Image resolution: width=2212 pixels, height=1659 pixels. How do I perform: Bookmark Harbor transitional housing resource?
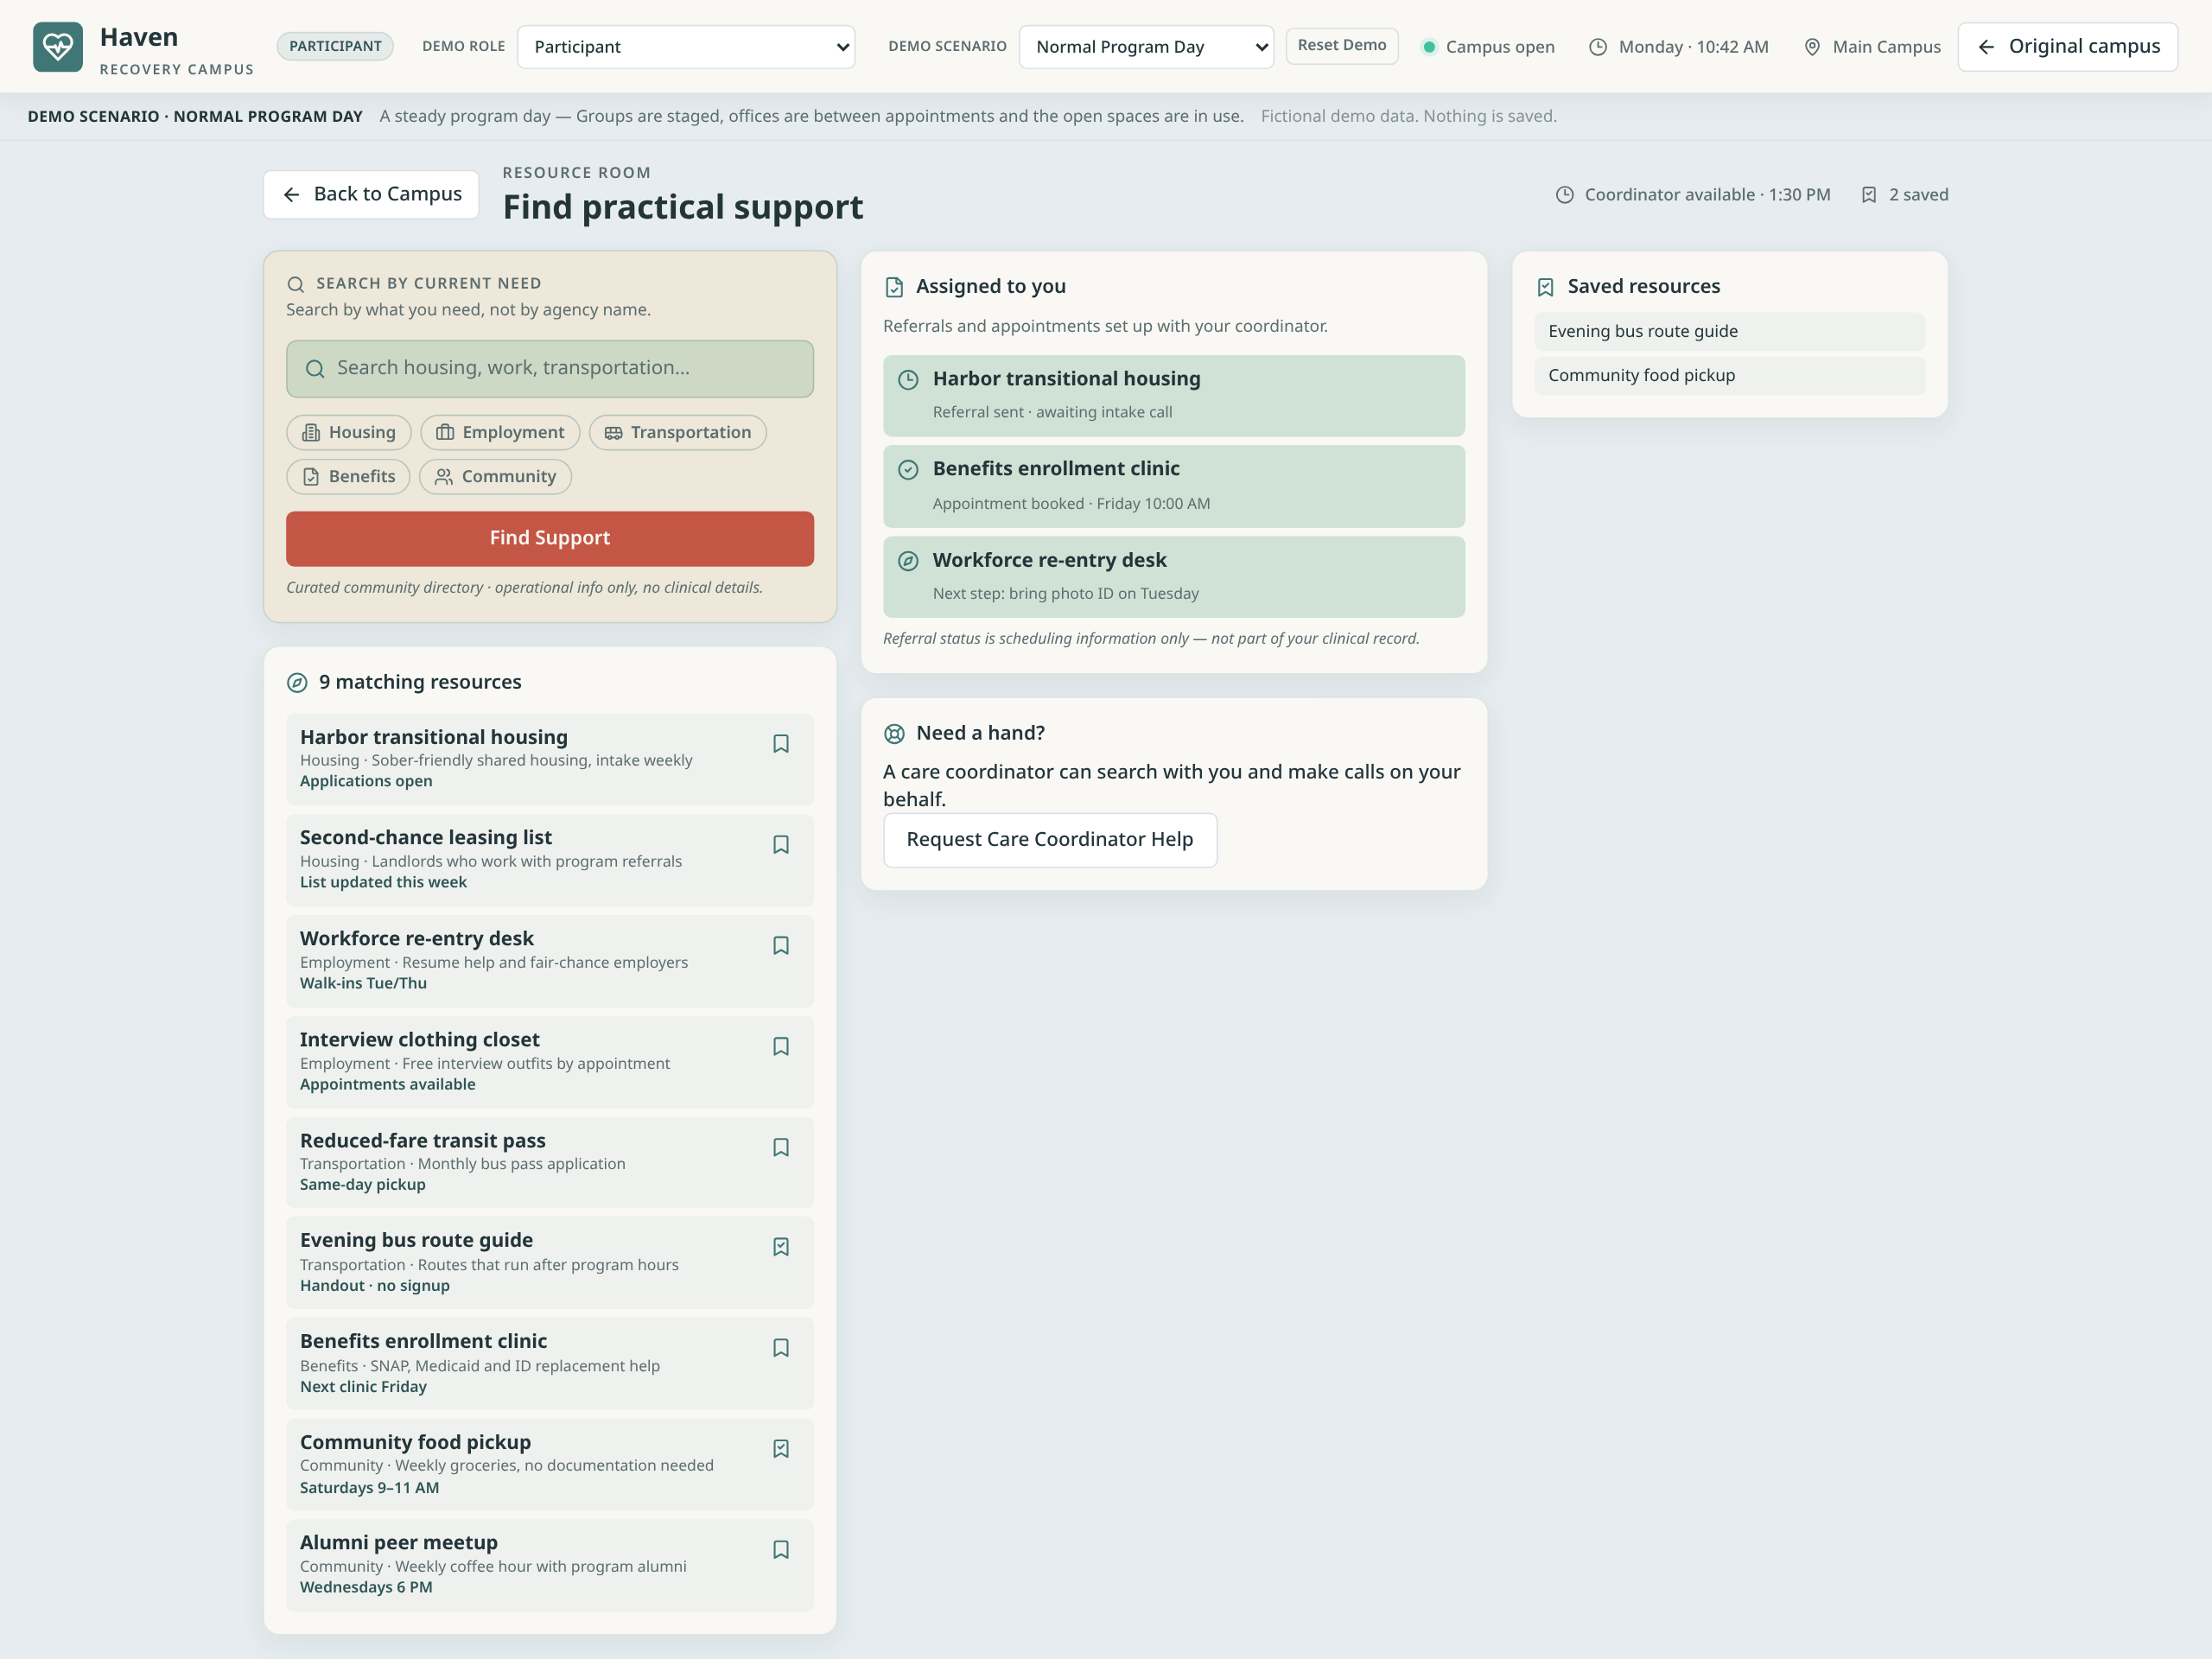781,744
